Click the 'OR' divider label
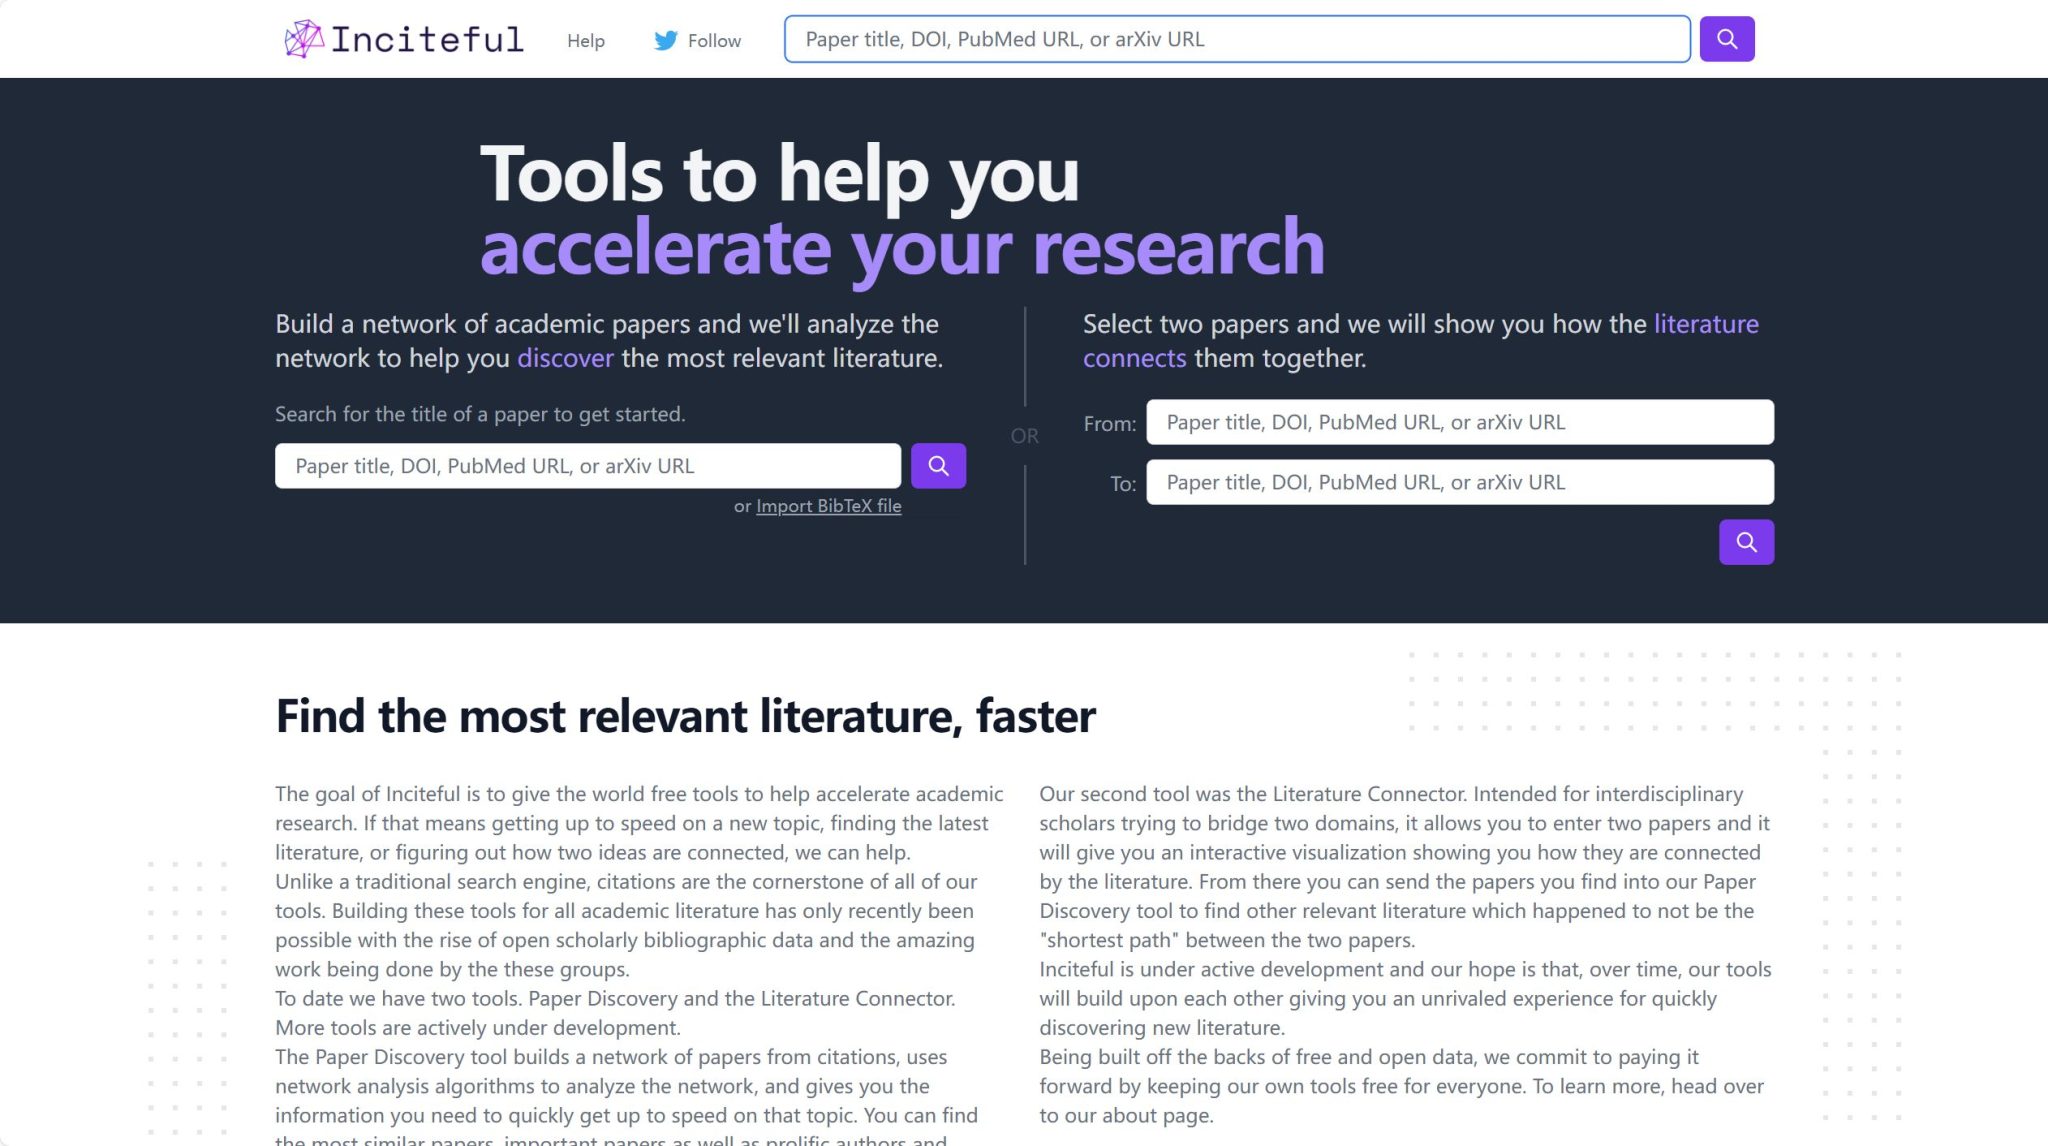Viewport: 2048px width, 1146px height. click(1024, 436)
